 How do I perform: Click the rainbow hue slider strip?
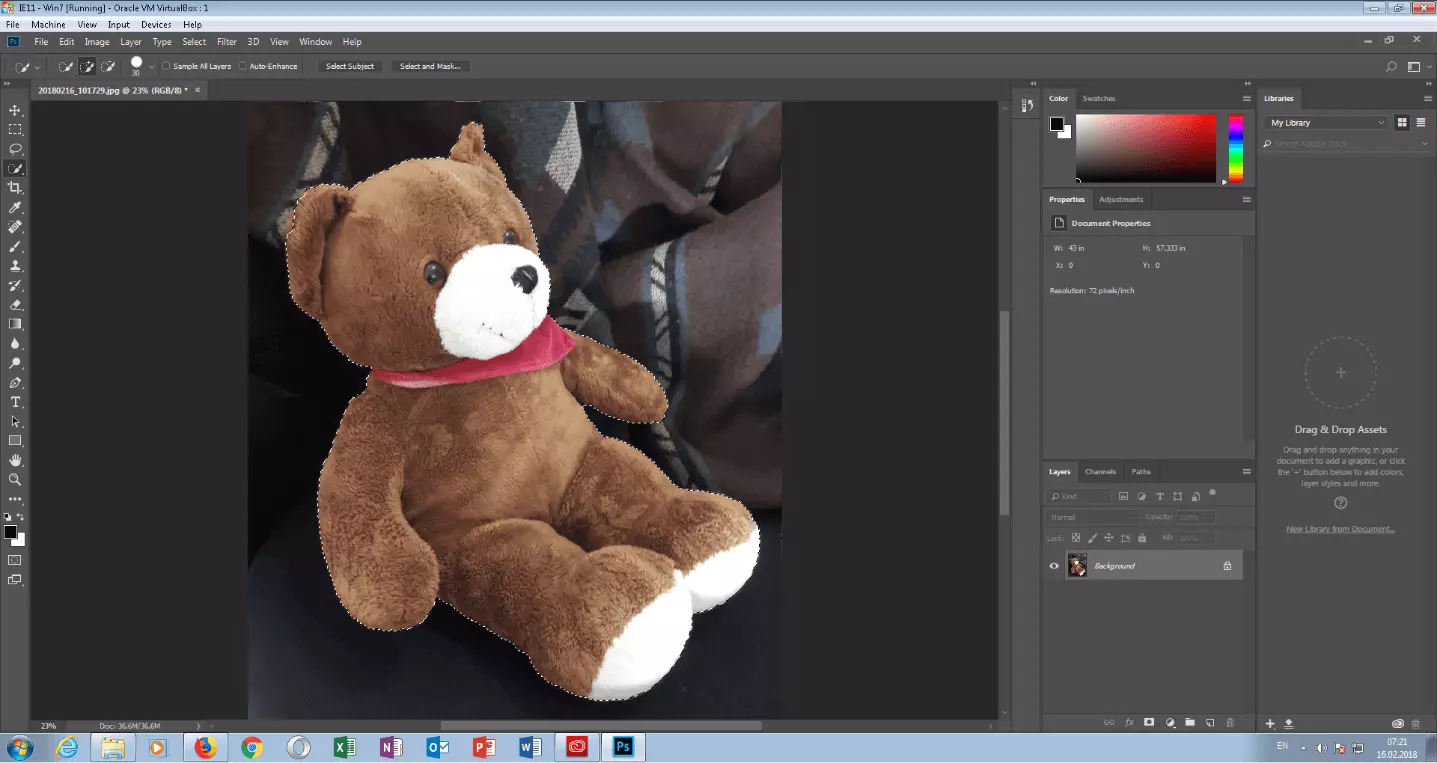point(1236,148)
